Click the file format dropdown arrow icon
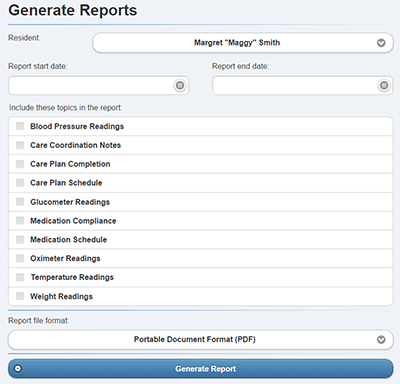This screenshot has height=384, width=400. (381, 340)
